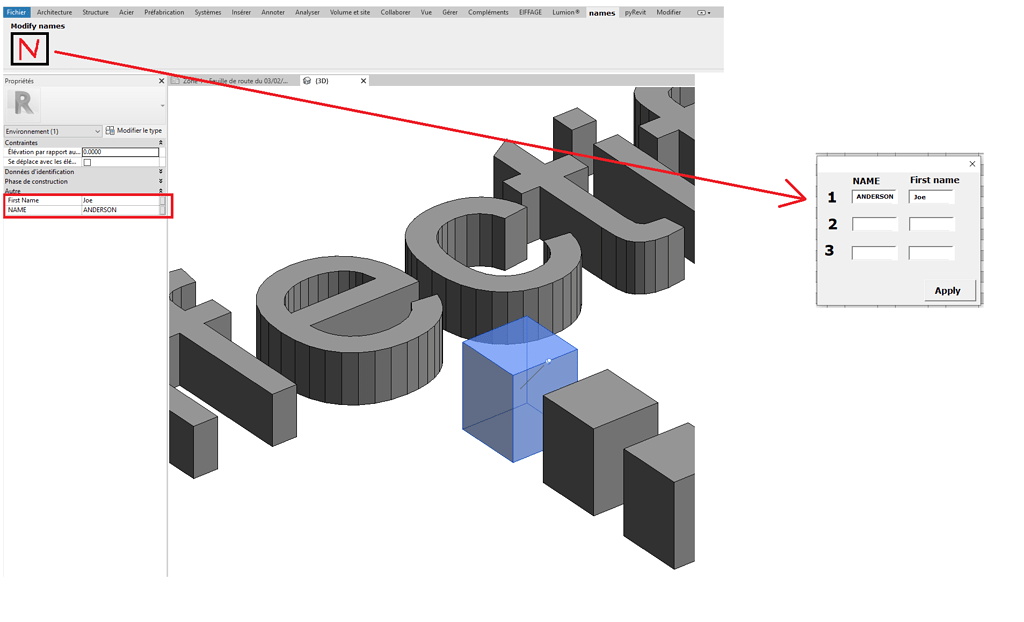Screen dimensions: 1024x622
Task: Open the pyRevit ribbon tab
Action: 636,12
